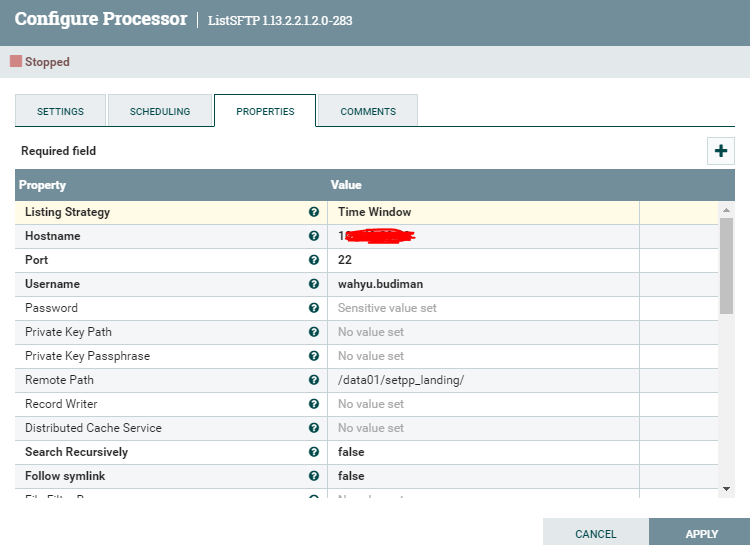
Task: Open help icon for Port
Action: point(314,260)
